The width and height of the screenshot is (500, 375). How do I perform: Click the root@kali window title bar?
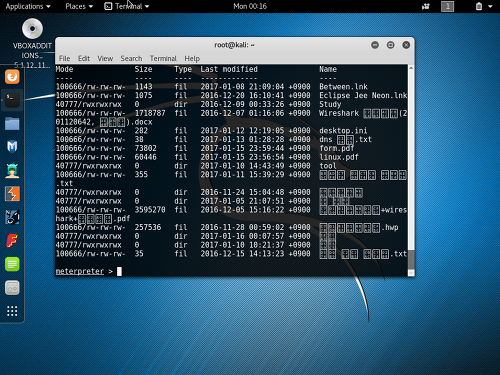coord(234,45)
